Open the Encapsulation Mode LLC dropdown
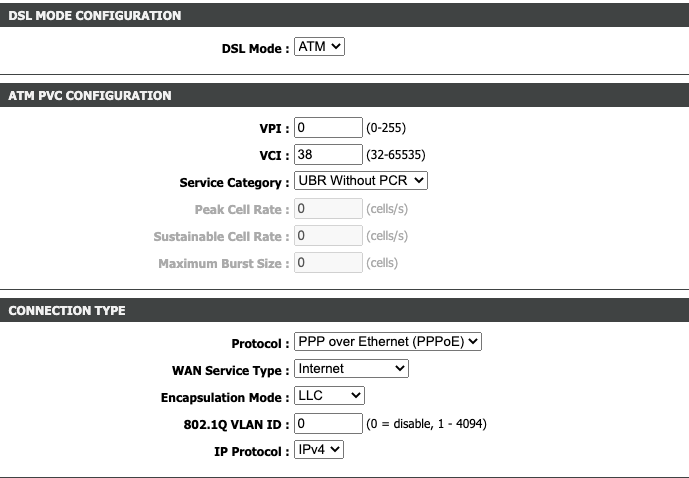 [x=329, y=395]
